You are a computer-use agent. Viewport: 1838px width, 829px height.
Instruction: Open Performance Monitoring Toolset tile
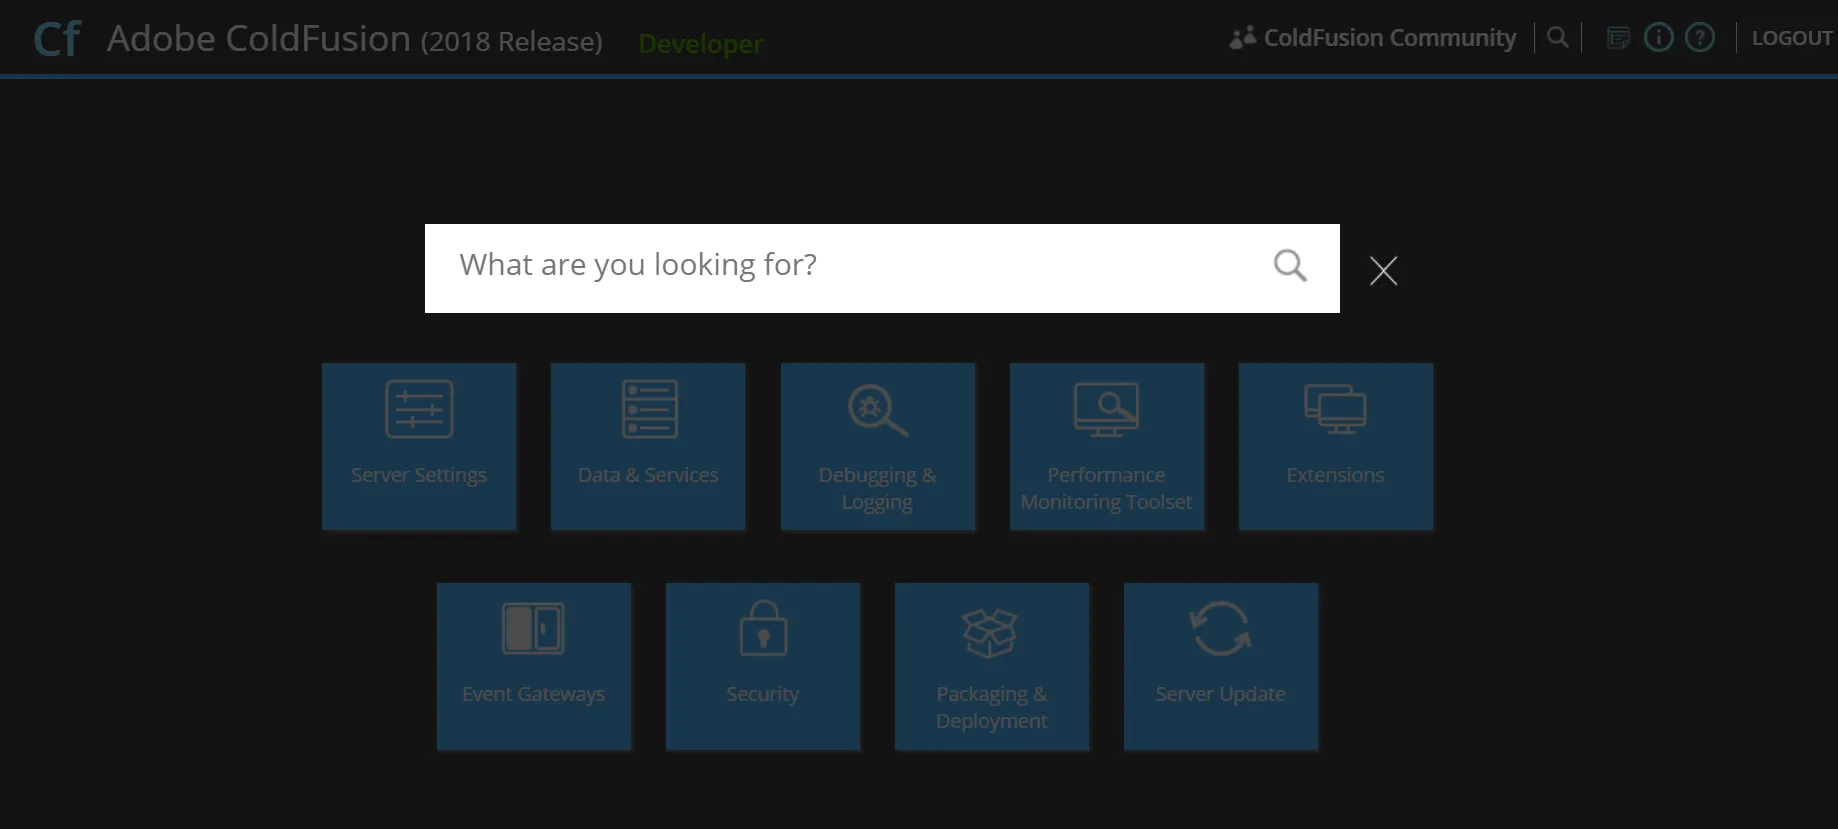[x=1107, y=446]
